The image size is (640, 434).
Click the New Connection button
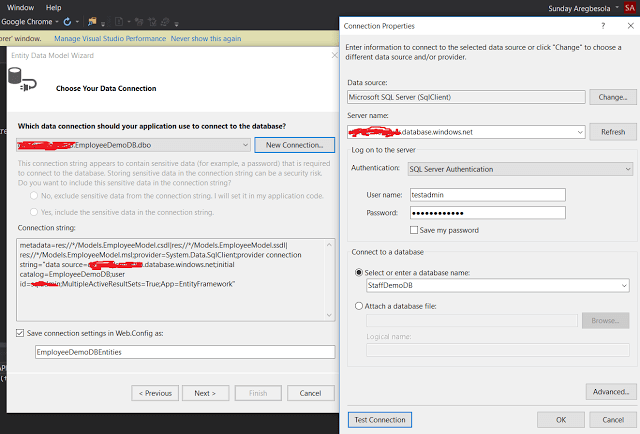[294, 145]
